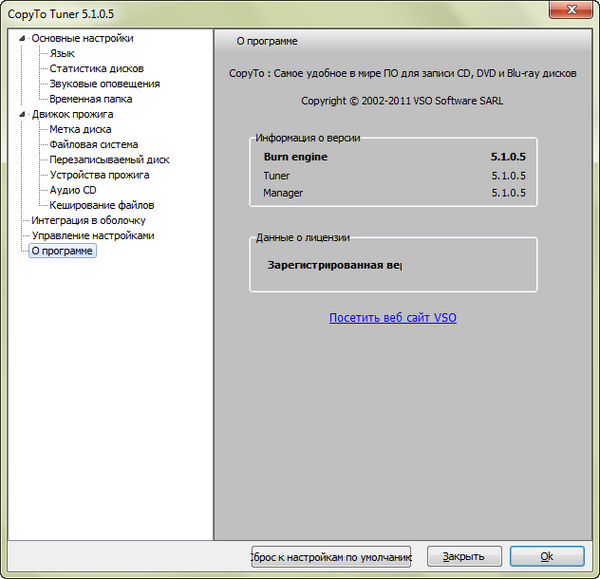Visit the VSO website link

point(392,318)
